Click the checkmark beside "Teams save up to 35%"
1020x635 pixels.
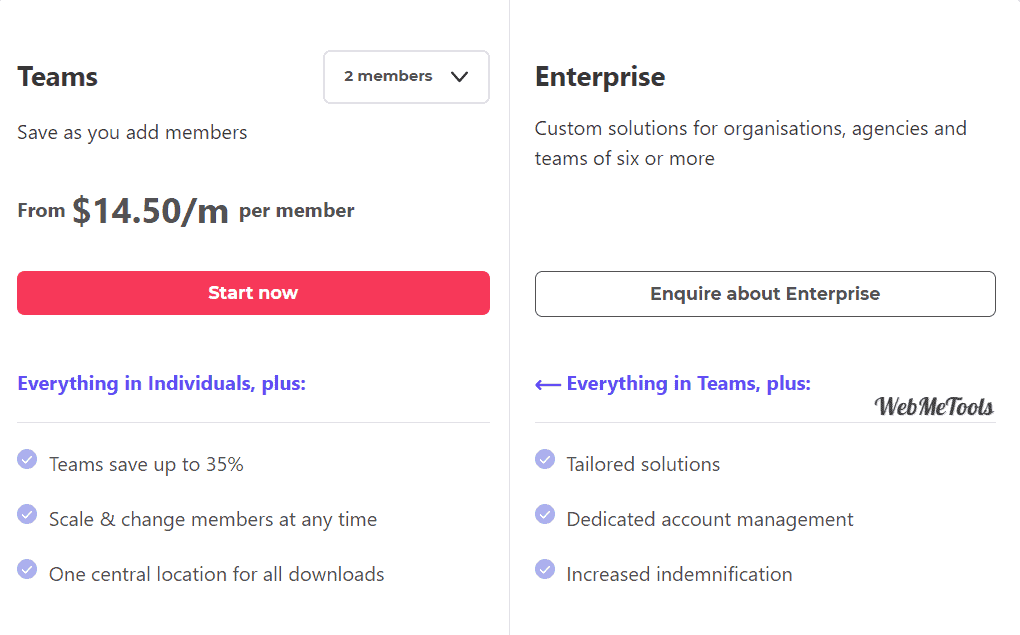pyautogui.click(x=27, y=459)
